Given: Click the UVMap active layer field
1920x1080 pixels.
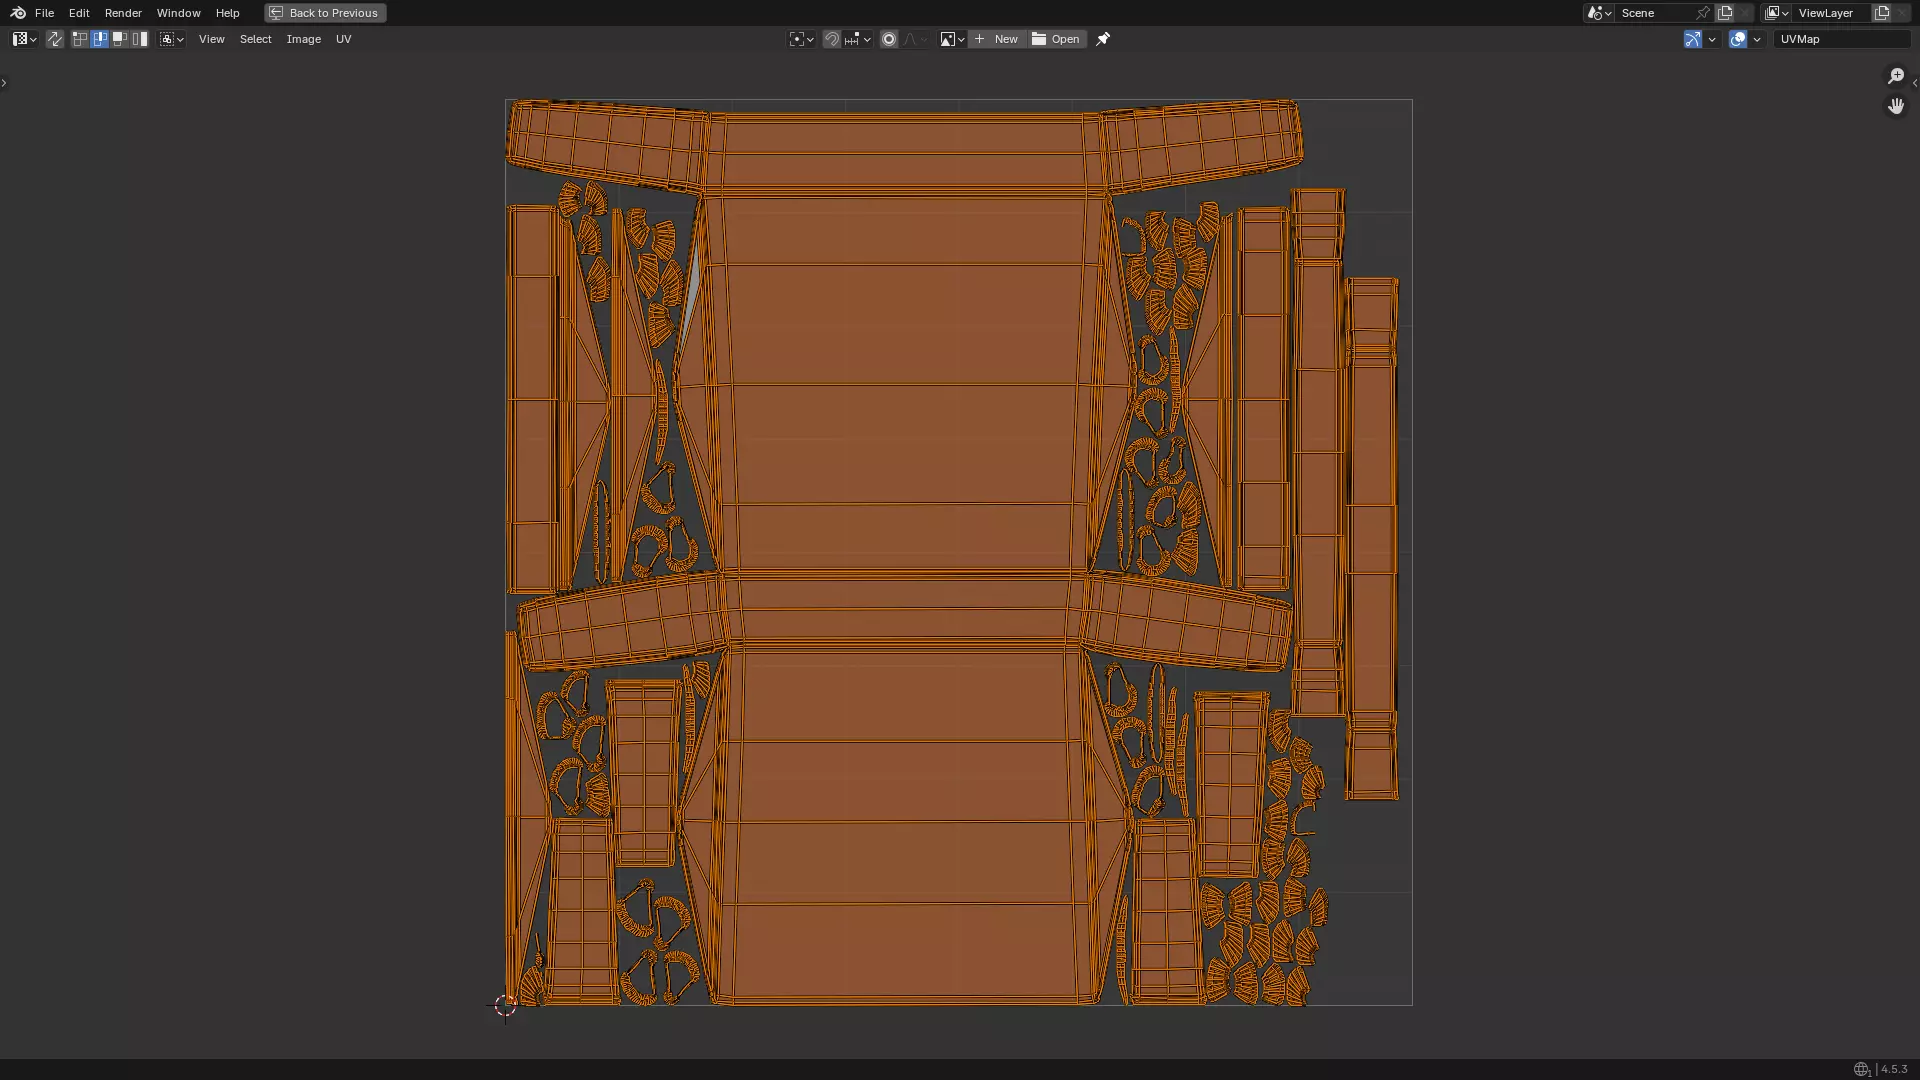Looking at the screenshot, I should click(1840, 39).
